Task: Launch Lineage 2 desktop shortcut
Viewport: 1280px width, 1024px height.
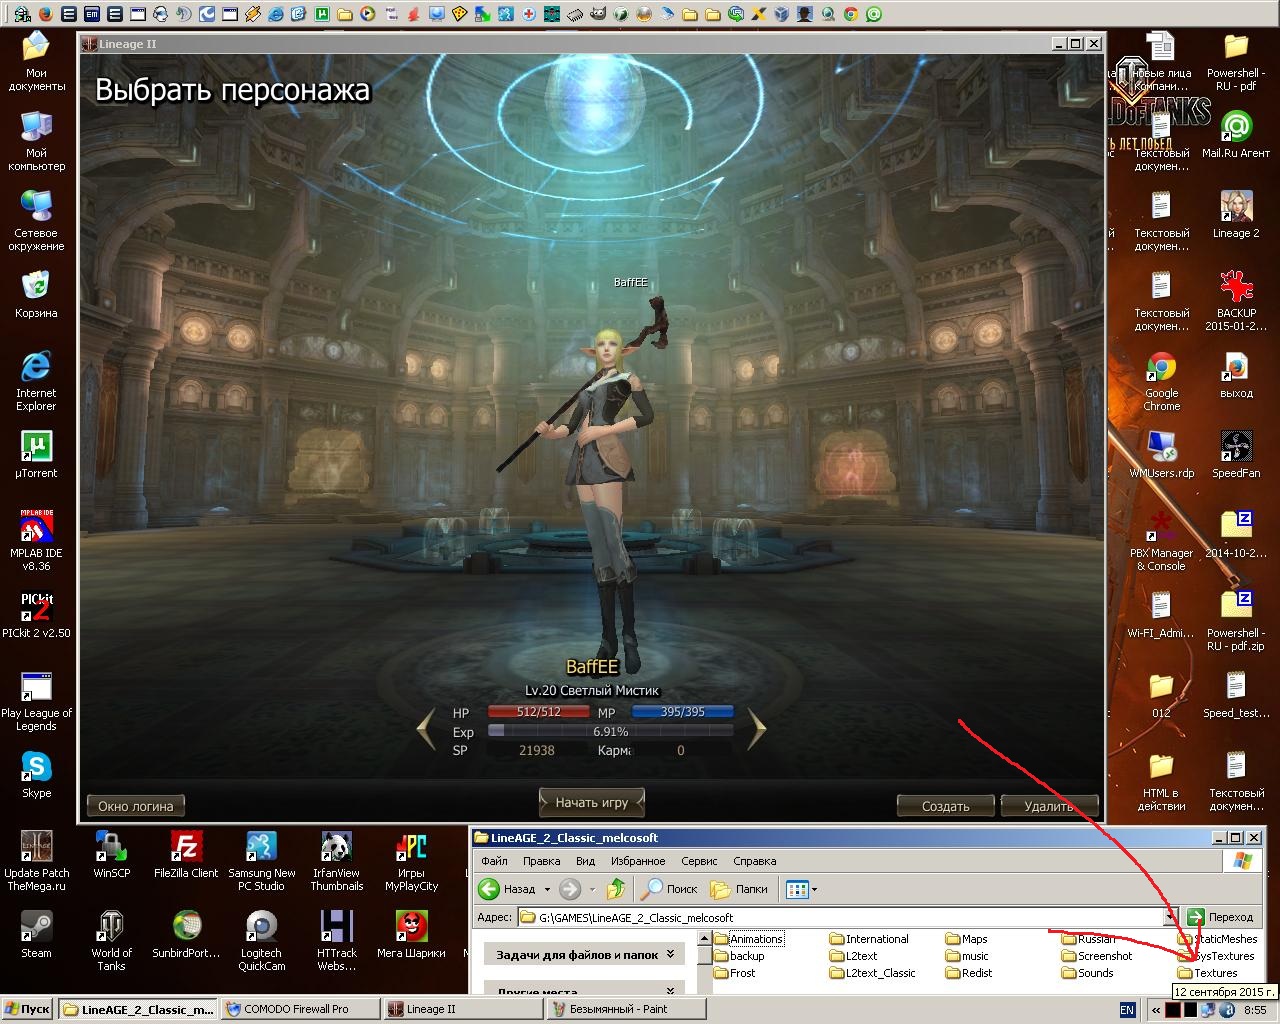Action: [x=1236, y=214]
